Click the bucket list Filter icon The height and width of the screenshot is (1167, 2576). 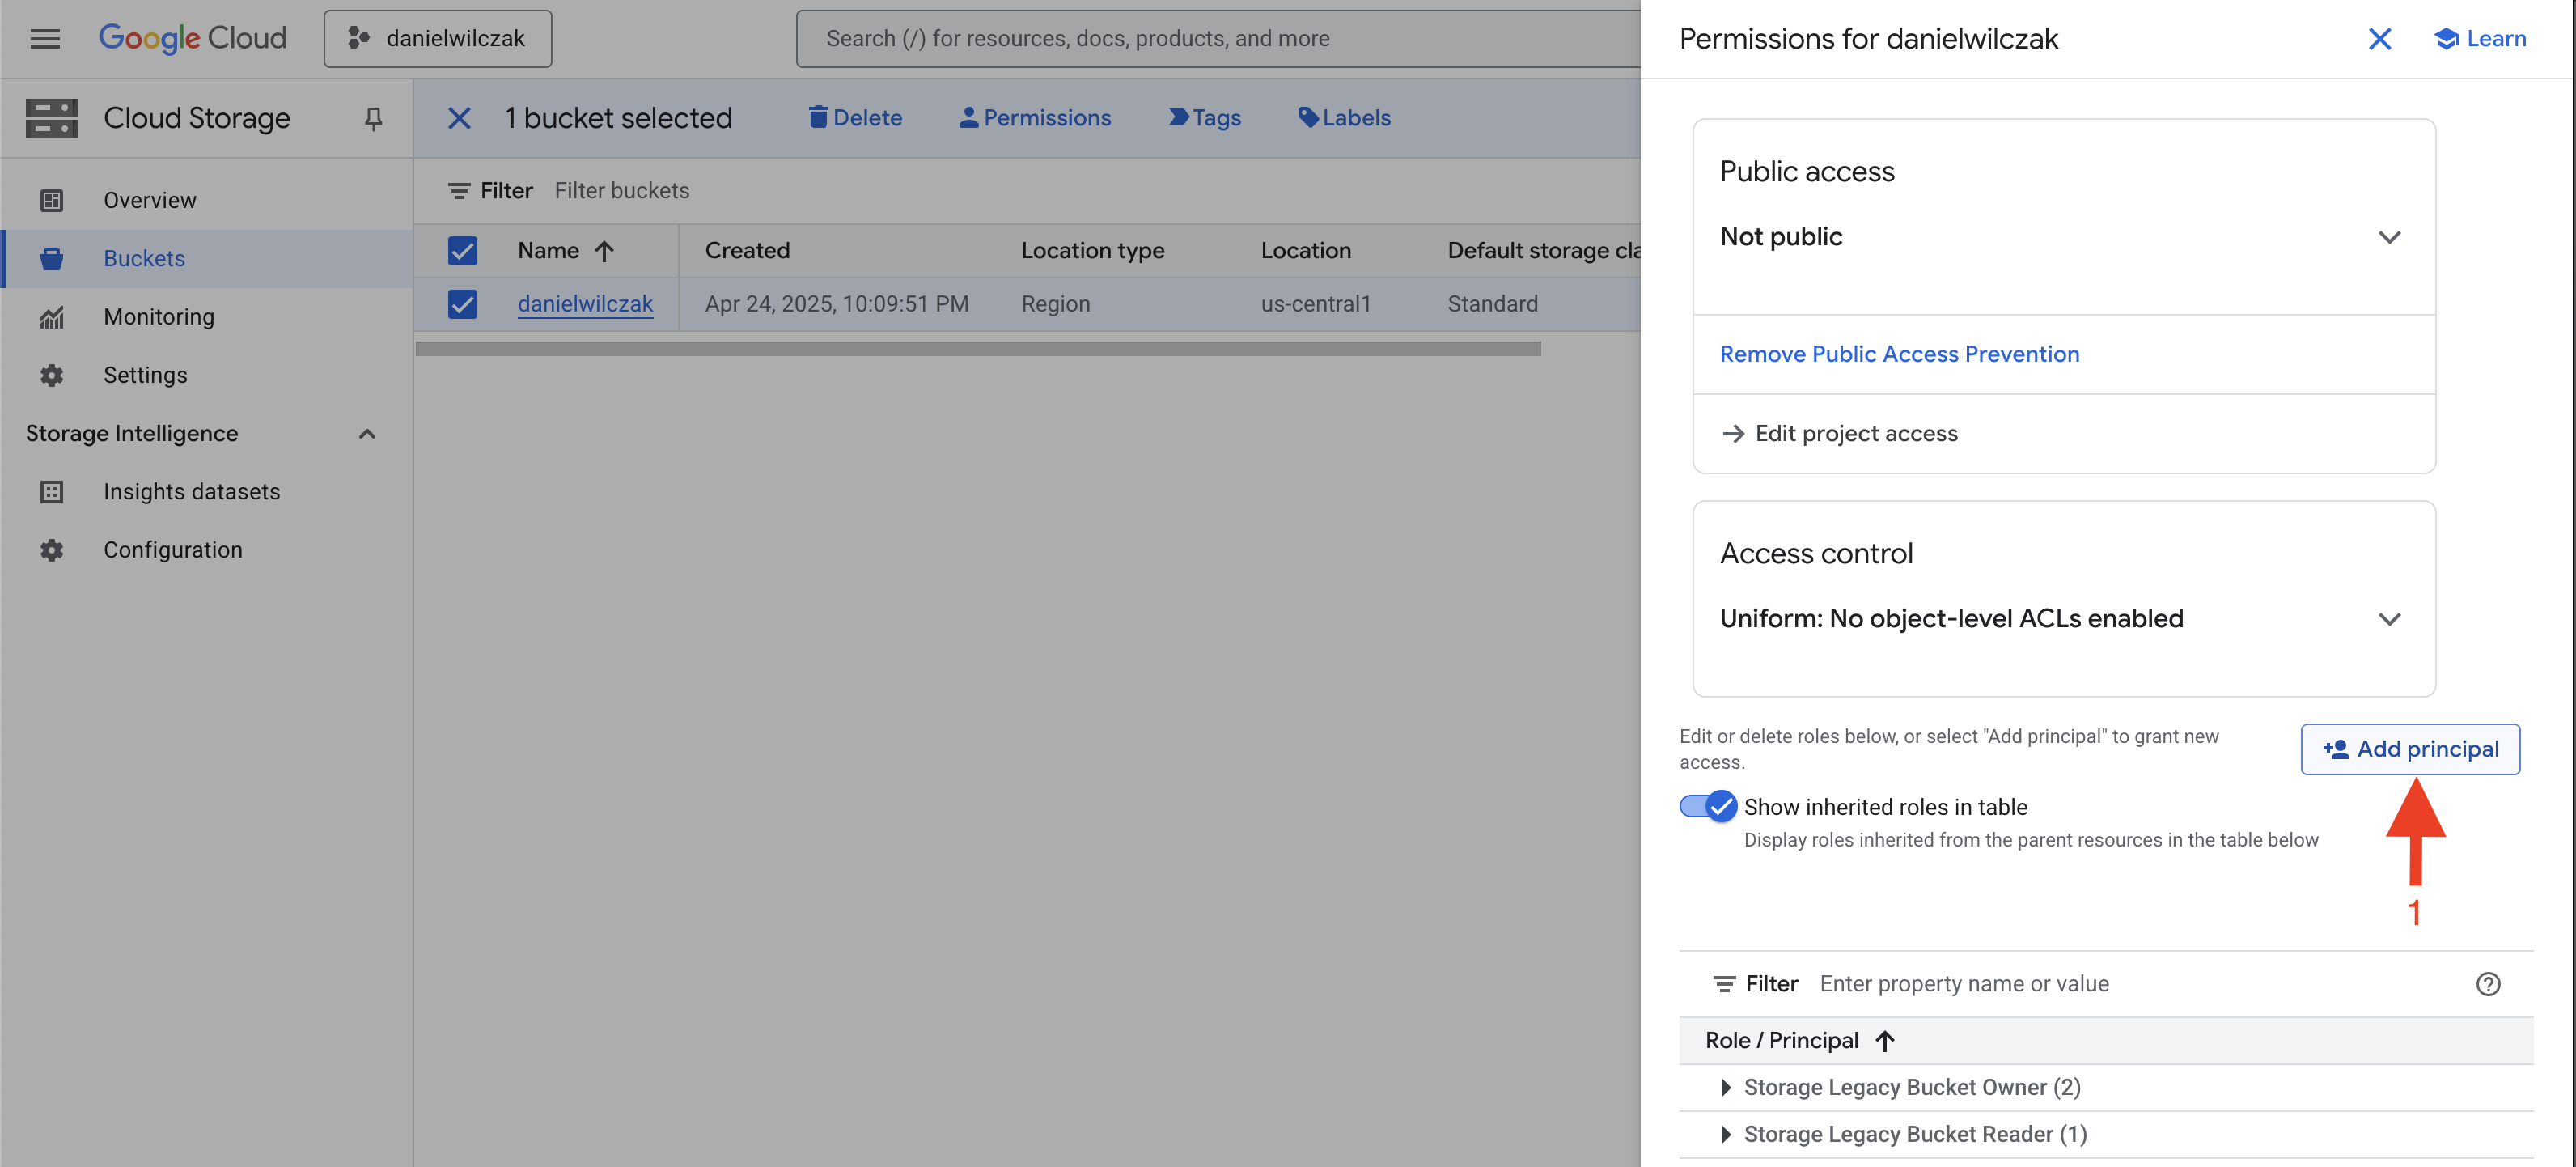[459, 190]
